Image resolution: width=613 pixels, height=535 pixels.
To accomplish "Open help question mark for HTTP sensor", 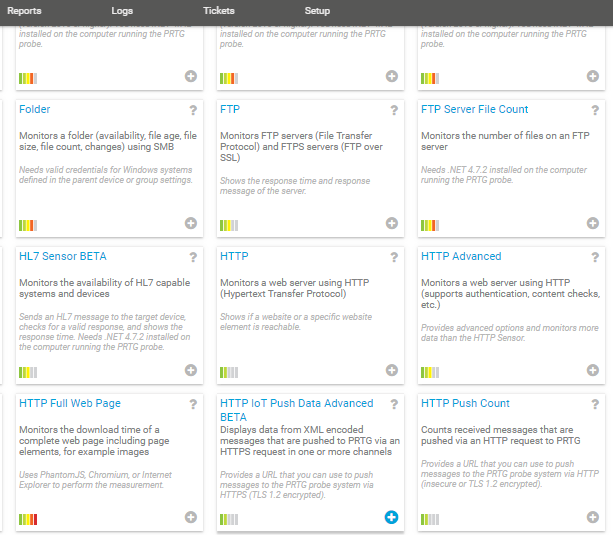I will 394,257.
